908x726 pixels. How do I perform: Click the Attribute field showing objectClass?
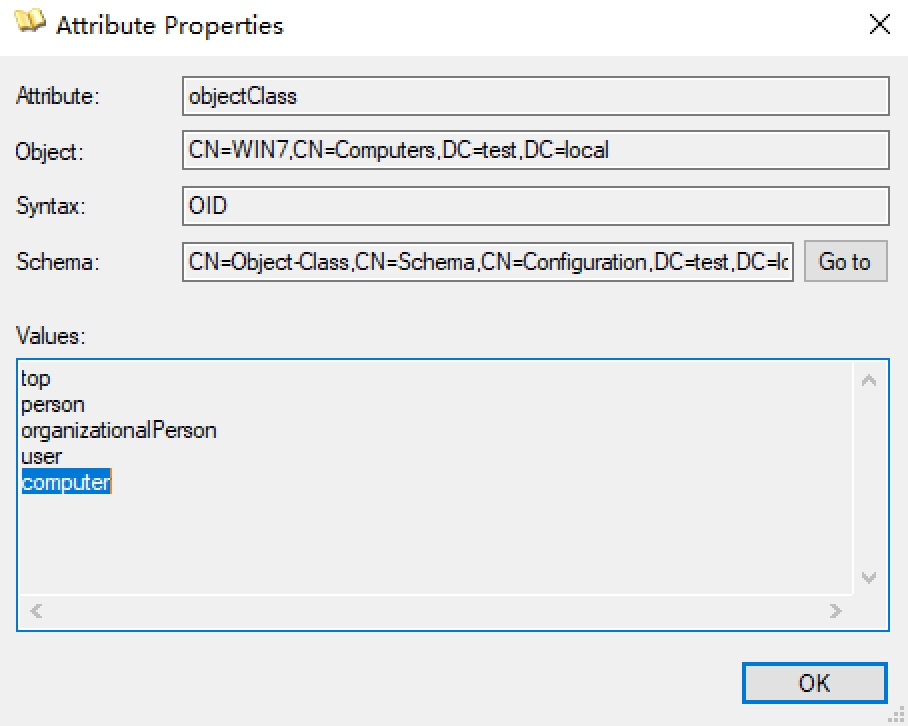point(535,97)
